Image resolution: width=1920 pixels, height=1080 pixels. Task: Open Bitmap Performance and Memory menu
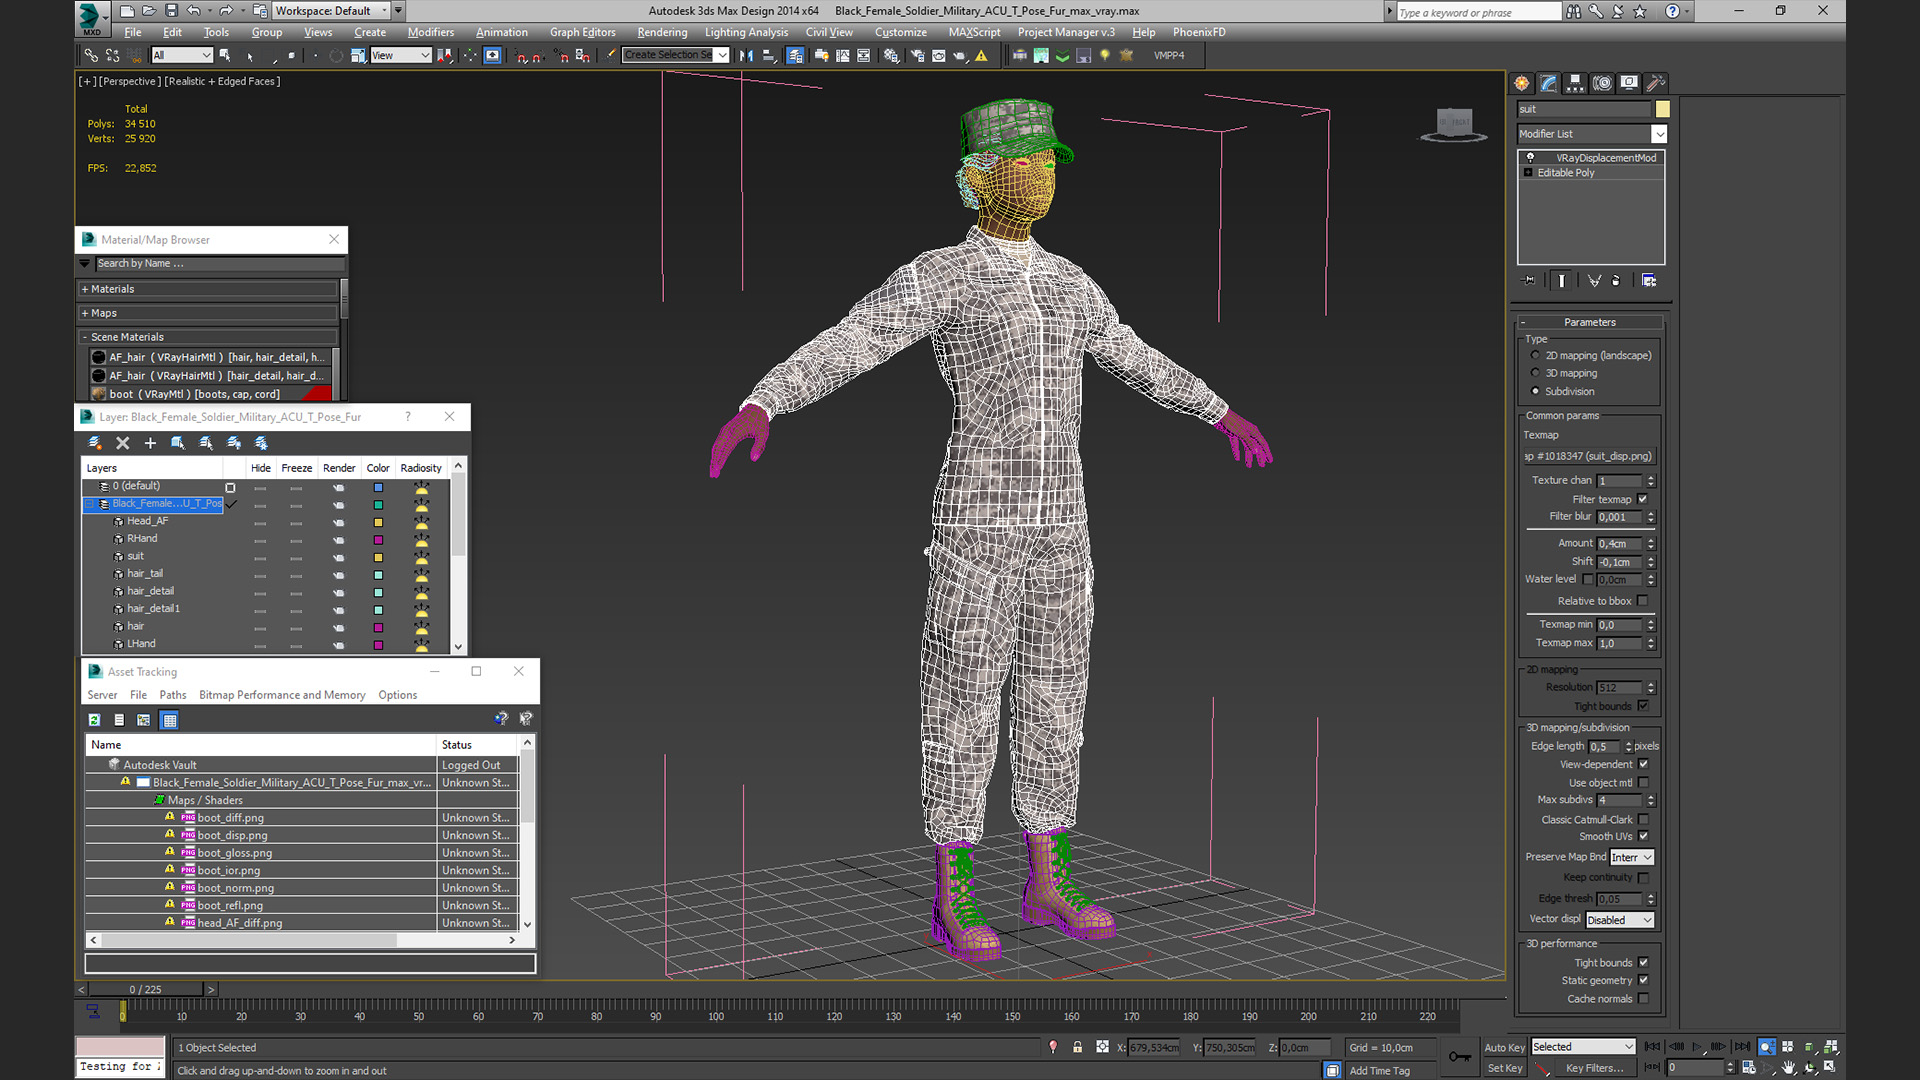tap(282, 695)
